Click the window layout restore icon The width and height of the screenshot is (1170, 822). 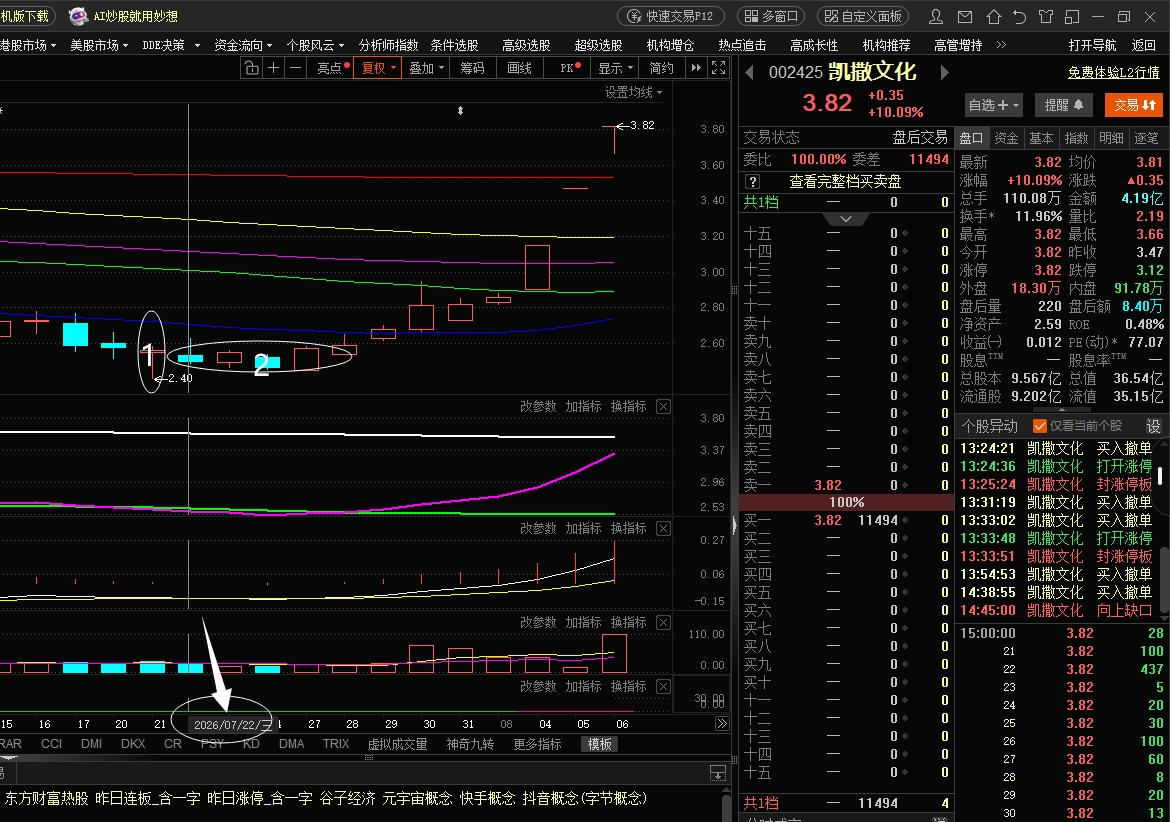(x=1072, y=16)
